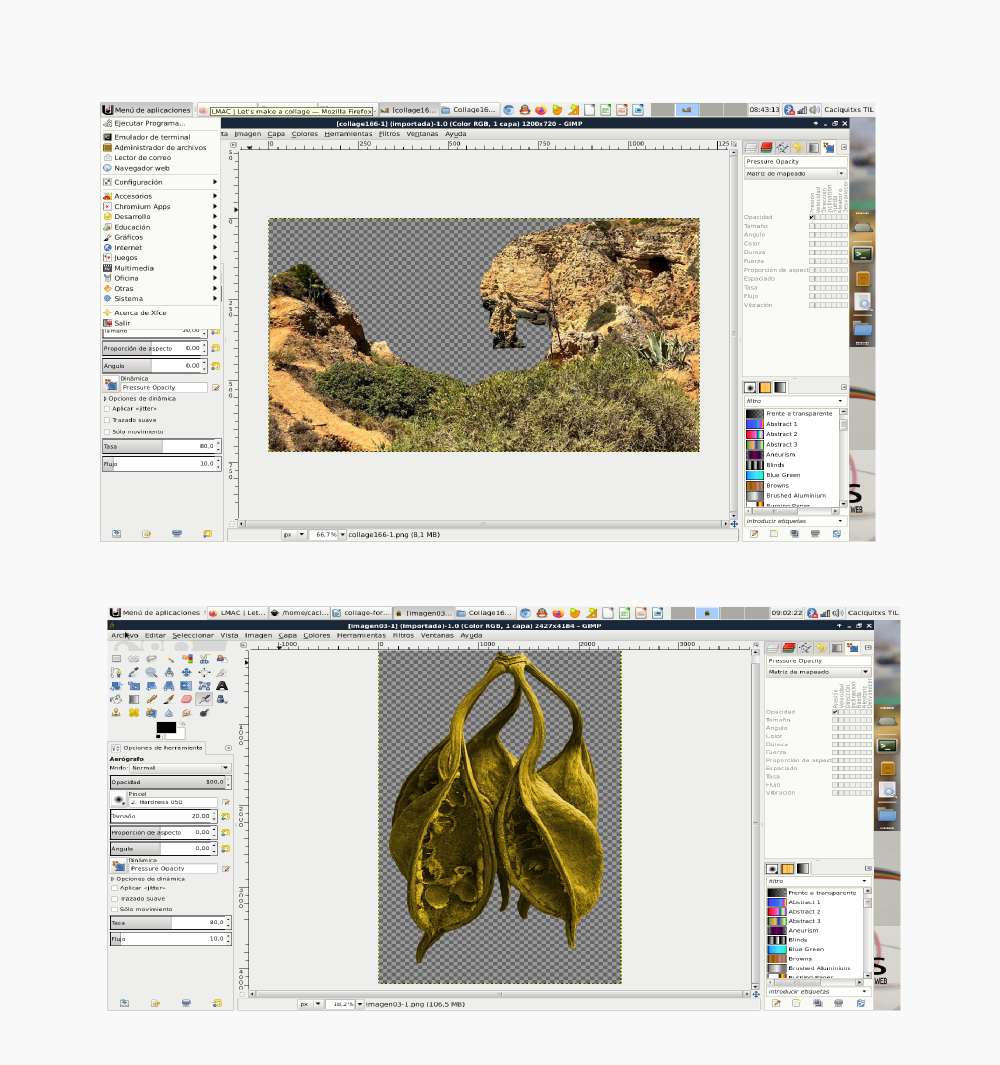Pick the Bucket Fill tool
This screenshot has width=1000, height=1065.
click(x=116, y=699)
